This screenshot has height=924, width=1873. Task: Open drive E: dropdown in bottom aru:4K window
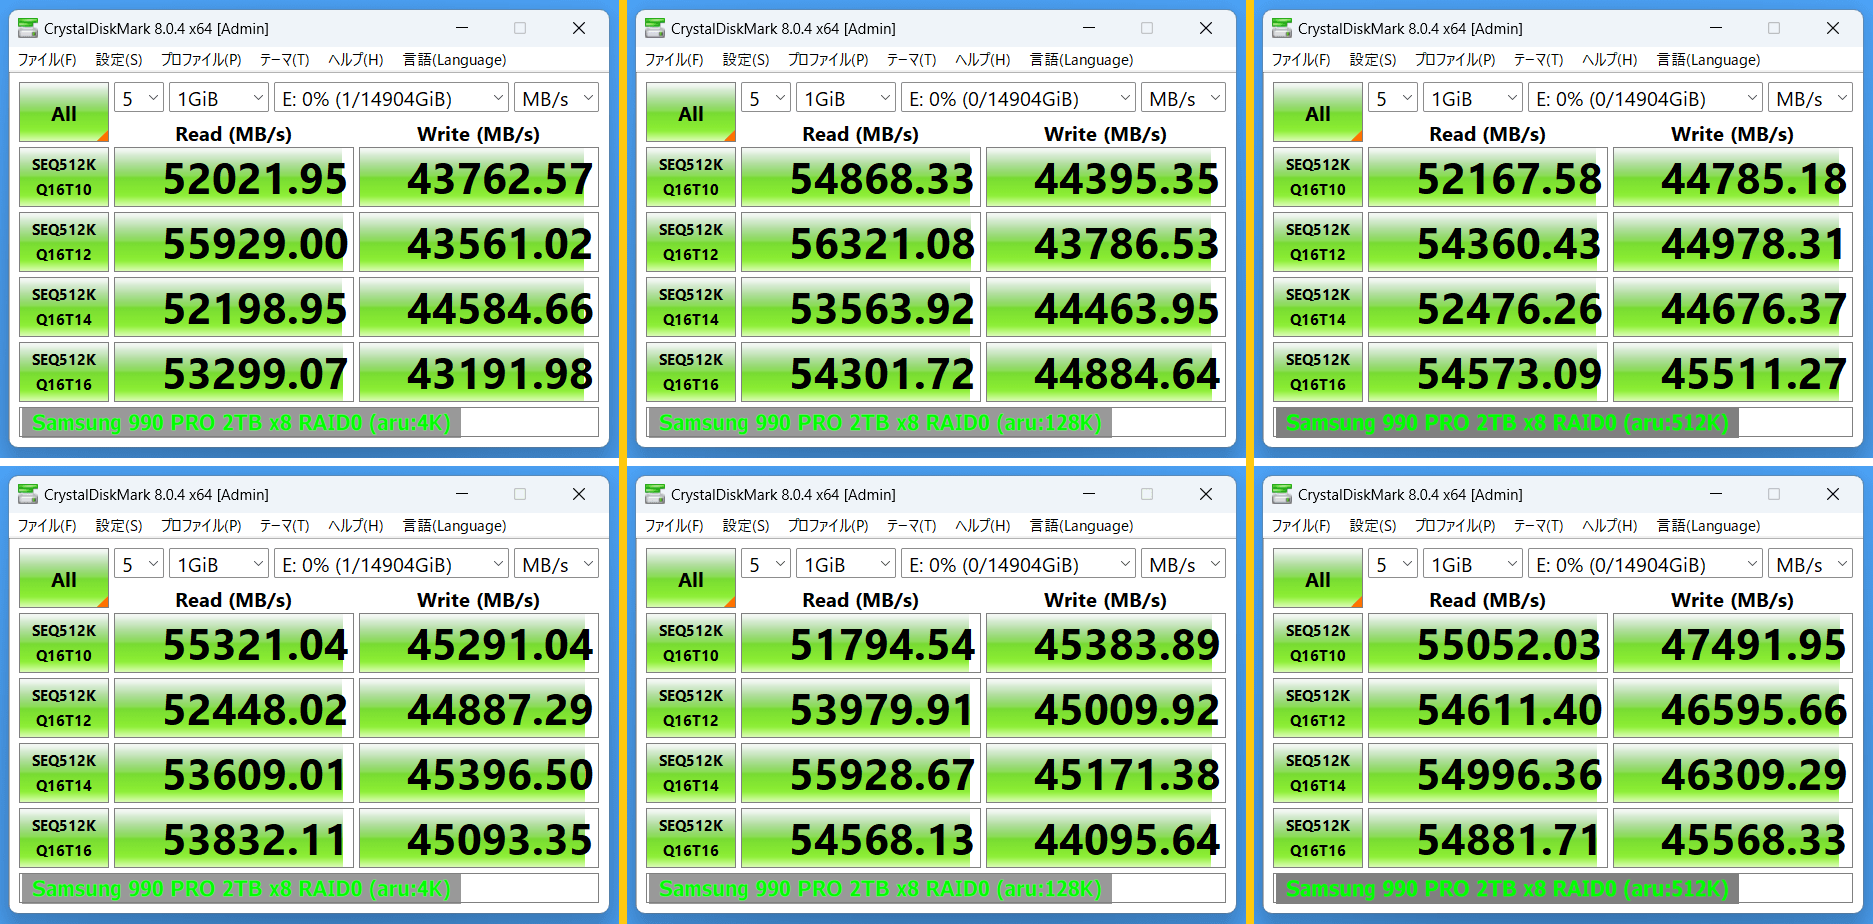click(x=391, y=564)
